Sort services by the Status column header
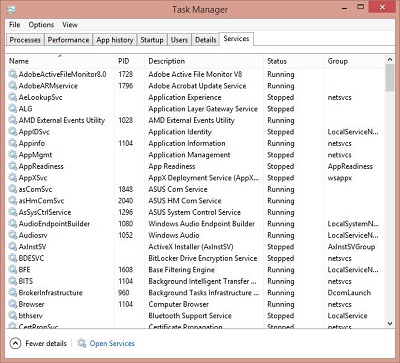 (x=277, y=61)
